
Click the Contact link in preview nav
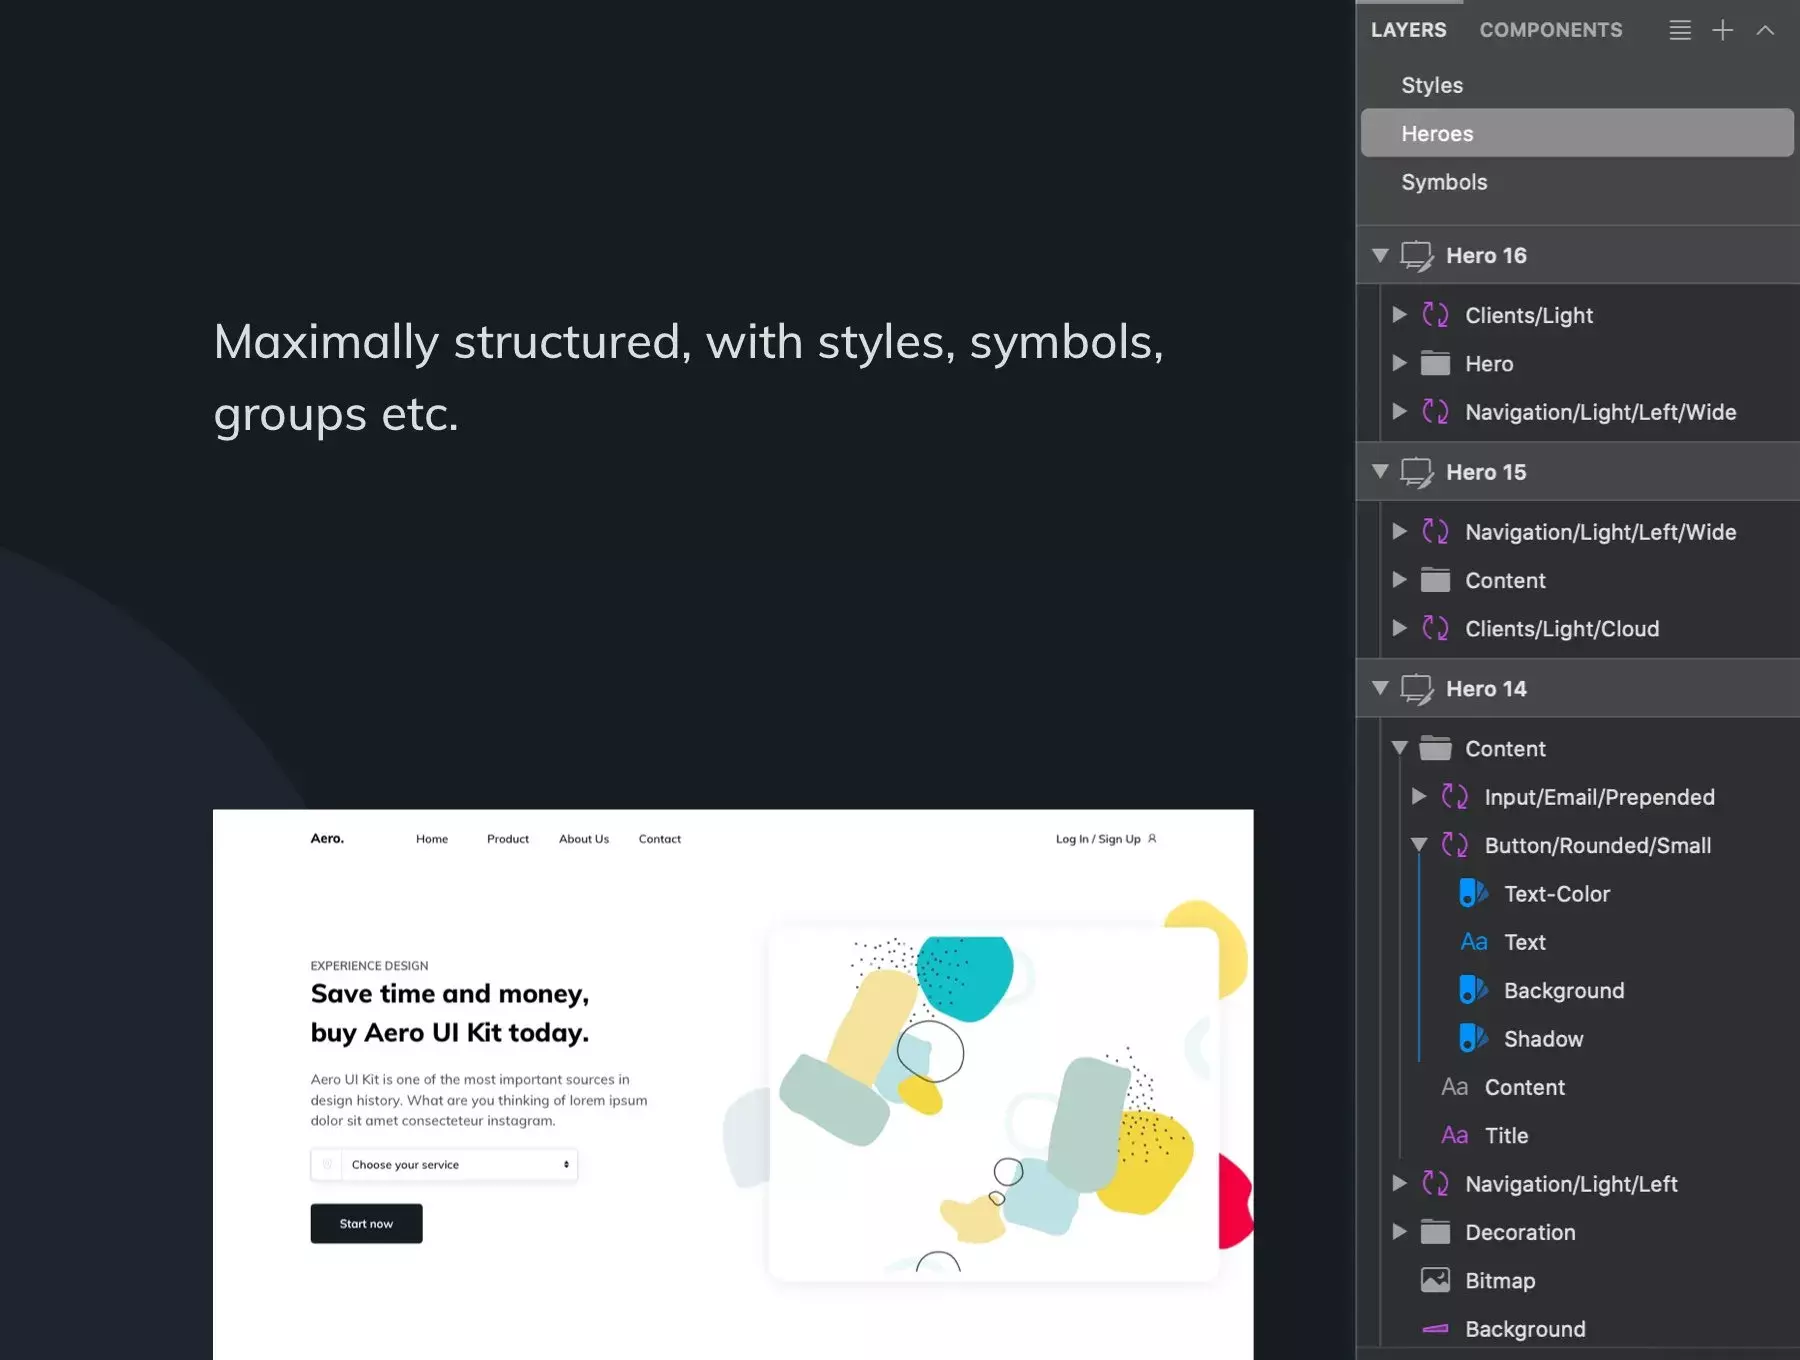[x=660, y=839]
